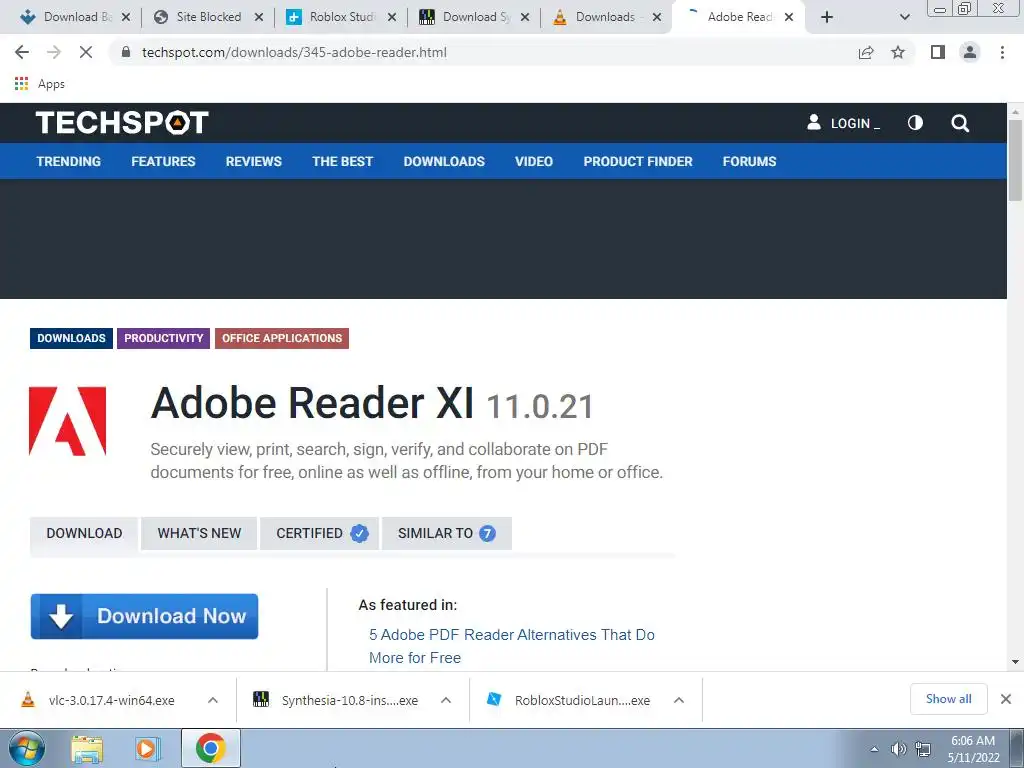Click the OFFICE APPLICATIONS tag

coord(281,338)
